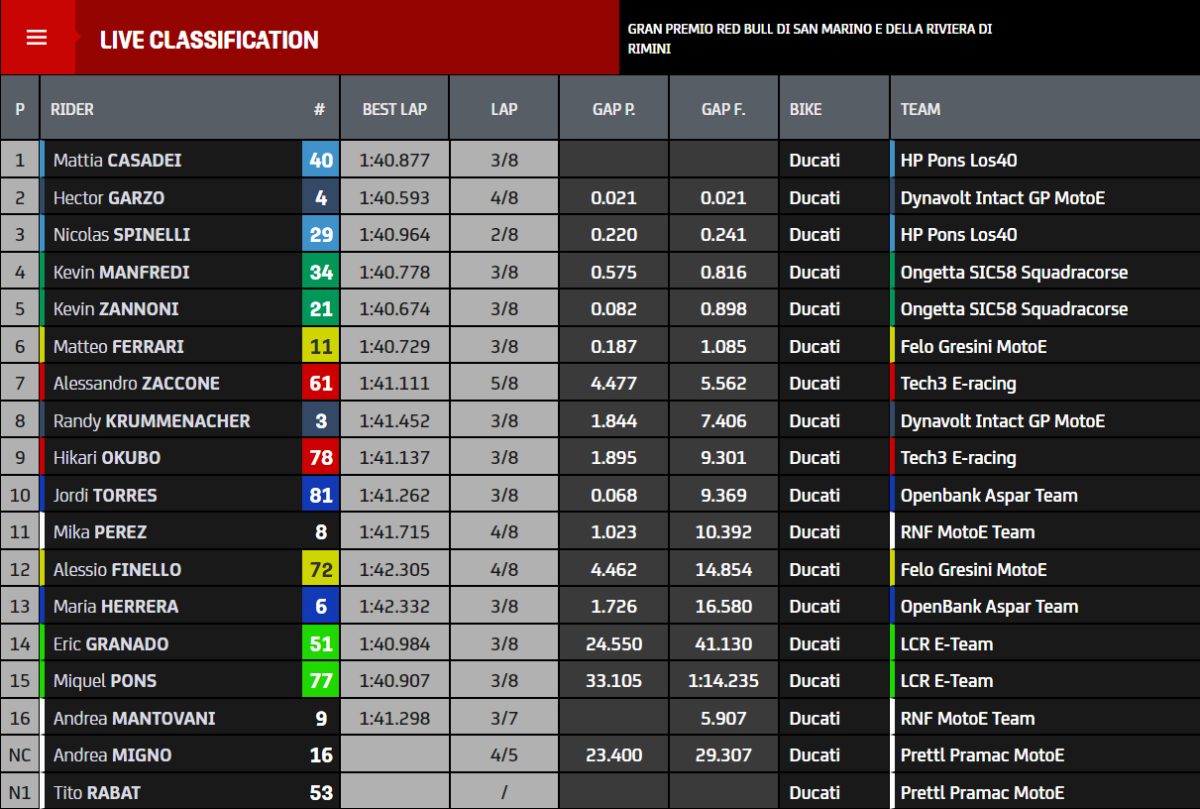Open the hamburger menu

[x=37, y=38]
